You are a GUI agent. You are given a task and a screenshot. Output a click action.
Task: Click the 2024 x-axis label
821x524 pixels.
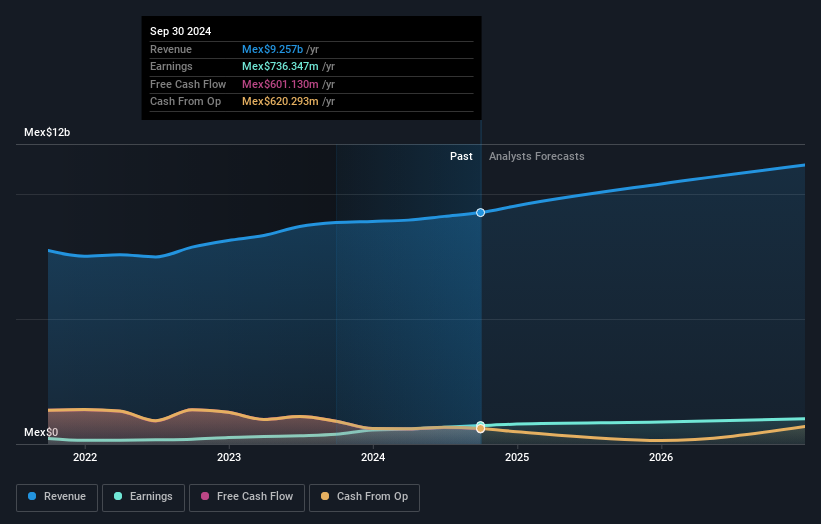pos(373,458)
